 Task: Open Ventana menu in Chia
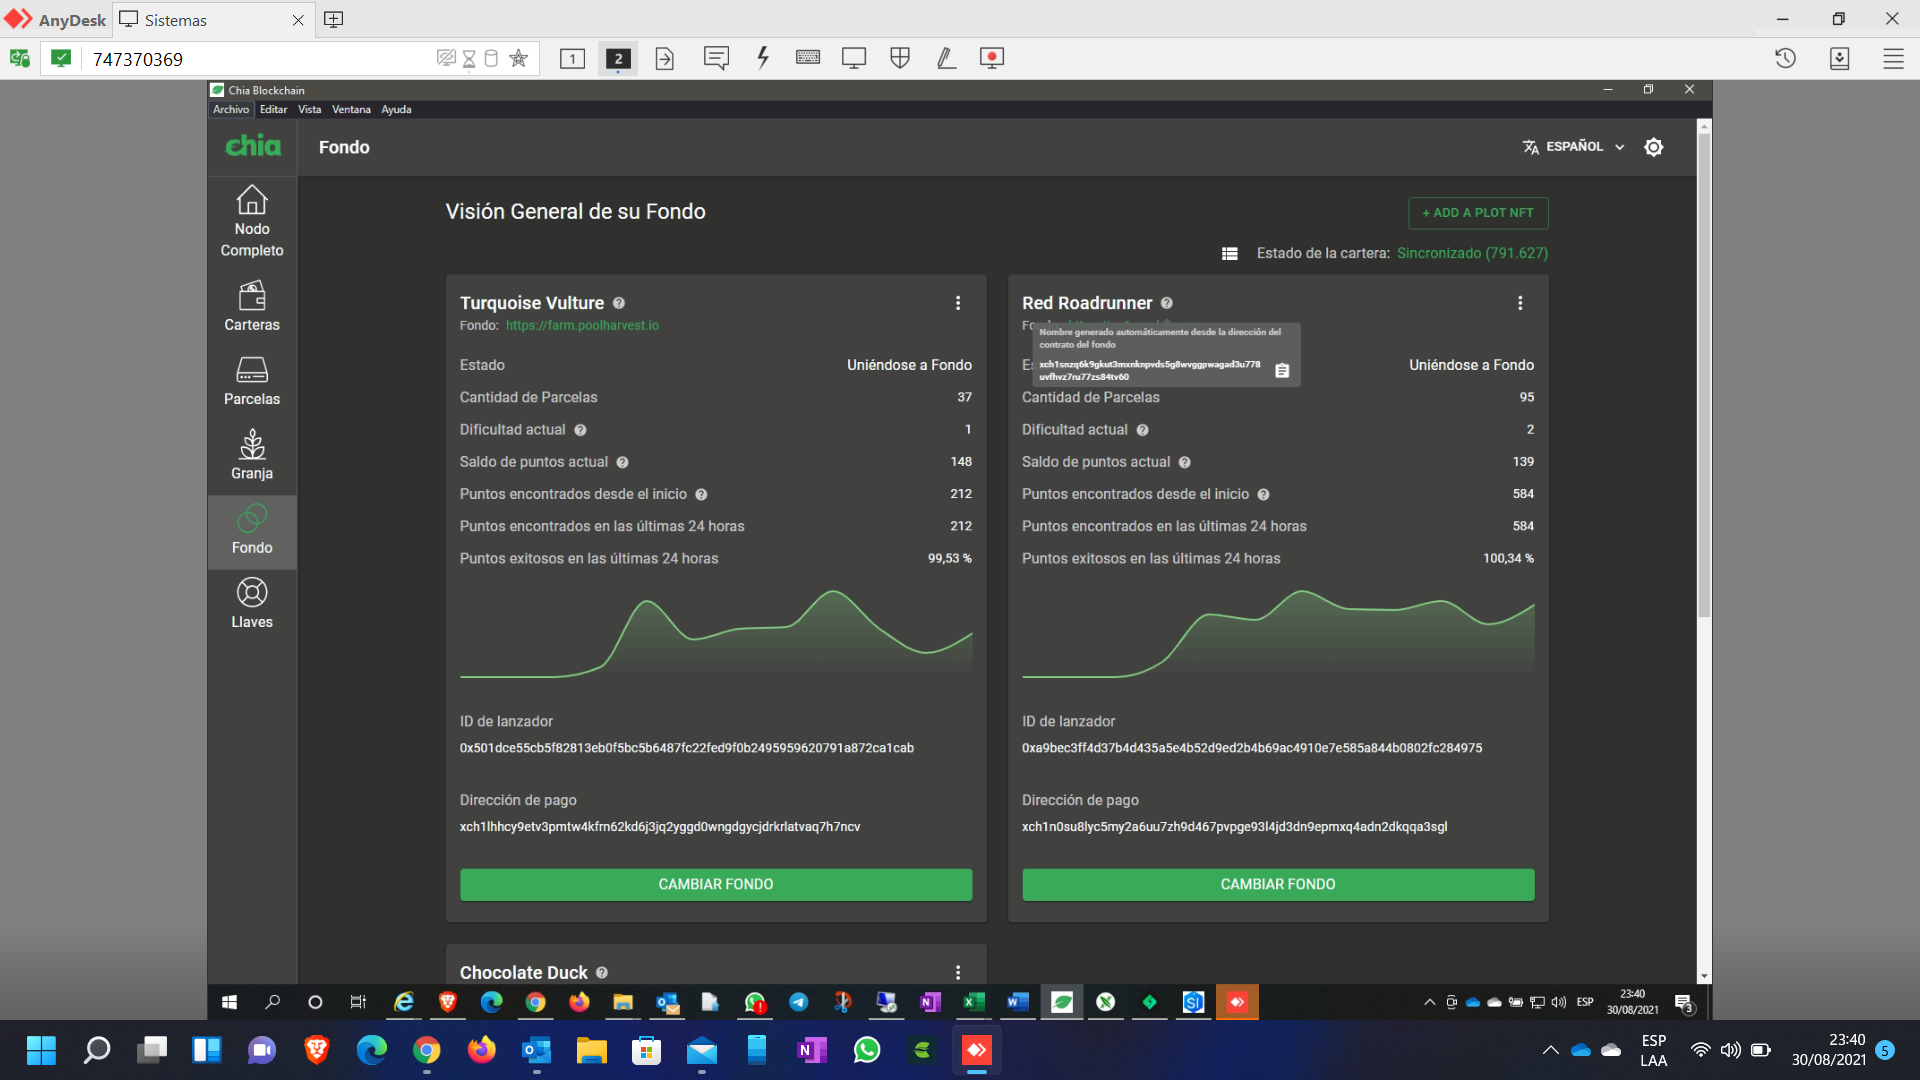pyautogui.click(x=351, y=110)
